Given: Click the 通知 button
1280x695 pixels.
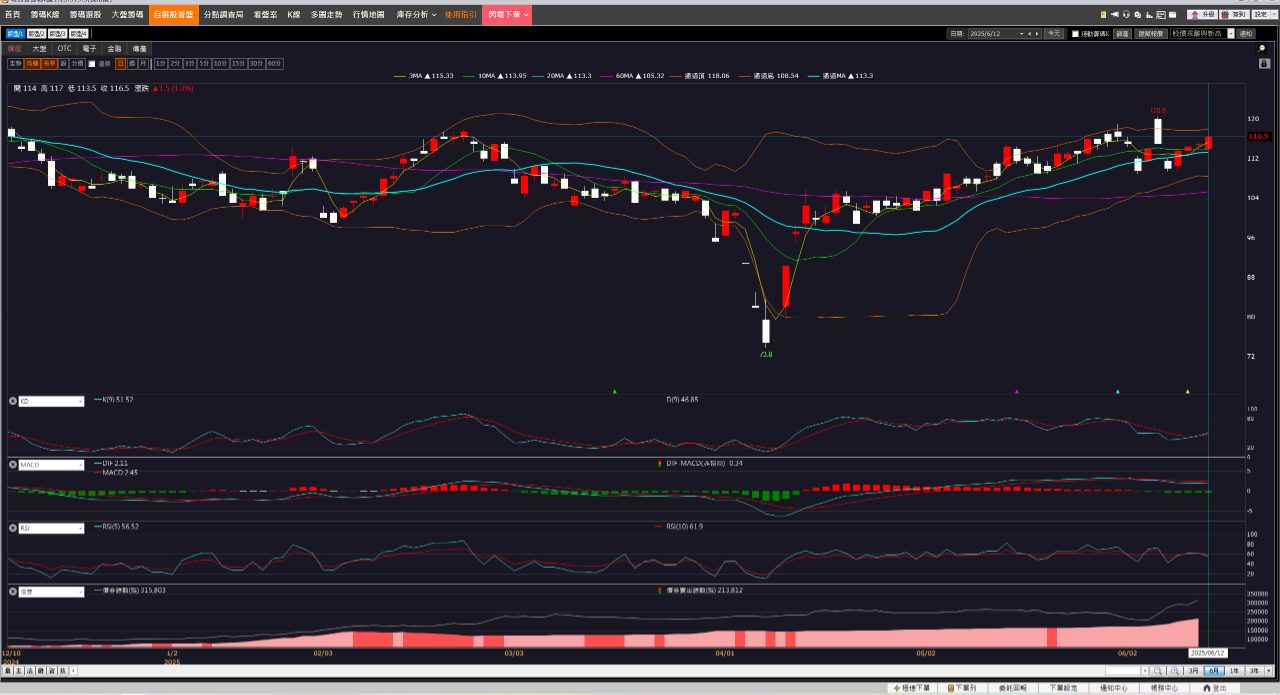Looking at the screenshot, I should [x=1245, y=34].
